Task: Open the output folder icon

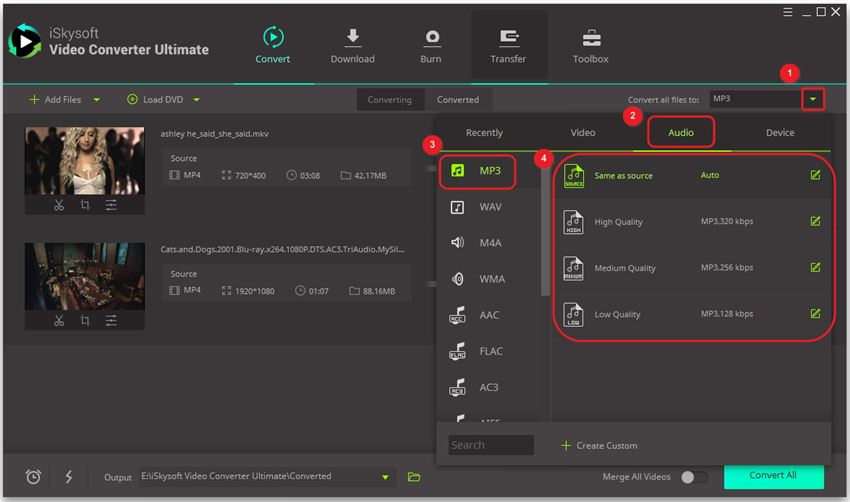Action: (x=414, y=477)
